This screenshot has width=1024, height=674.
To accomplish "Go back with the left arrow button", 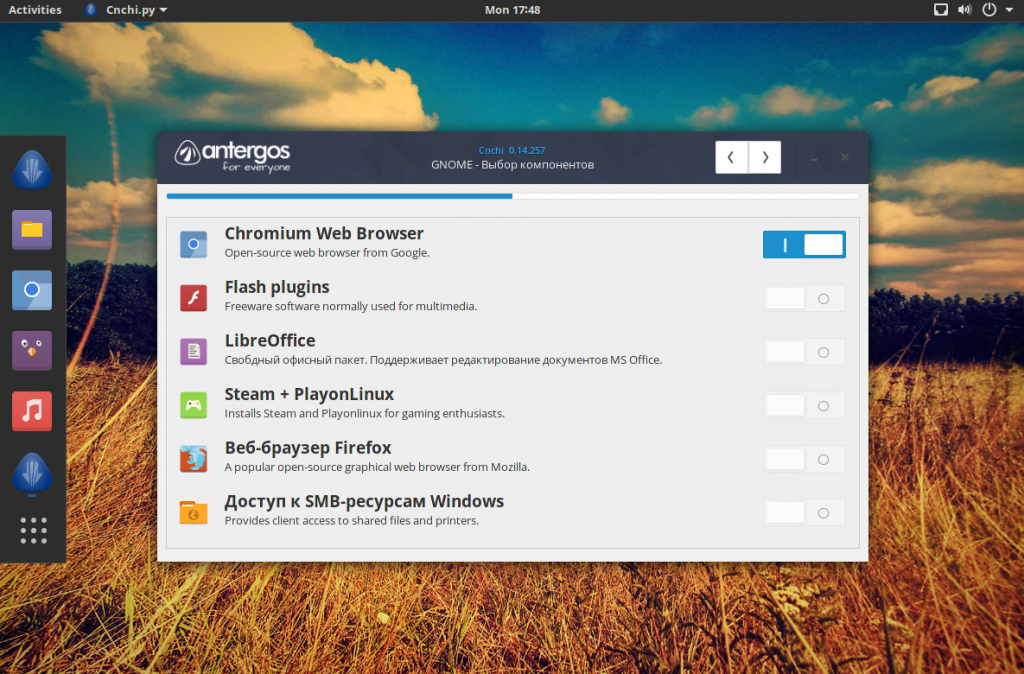I will pyautogui.click(x=731, y=157).
